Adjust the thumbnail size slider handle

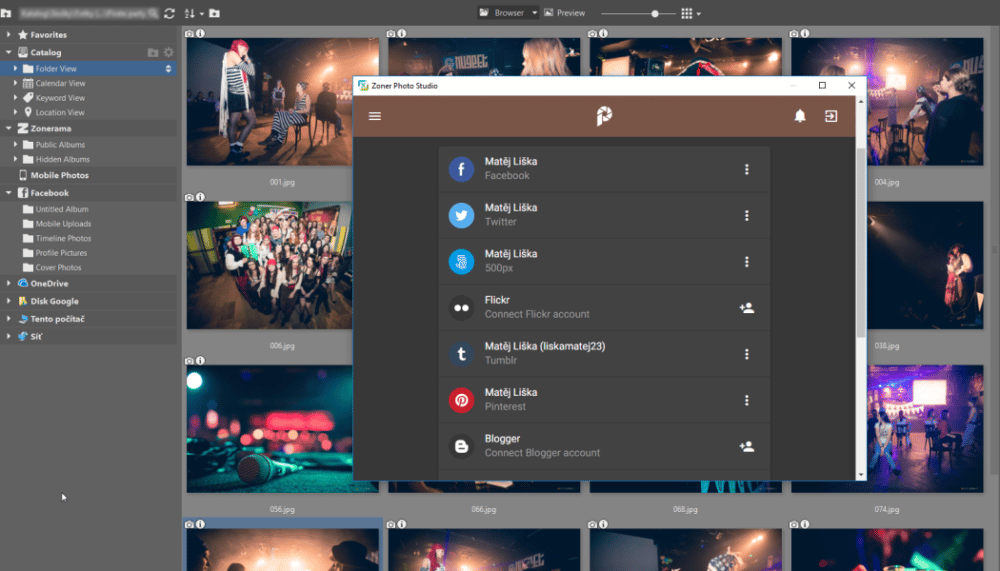click(x=654, y=13)
